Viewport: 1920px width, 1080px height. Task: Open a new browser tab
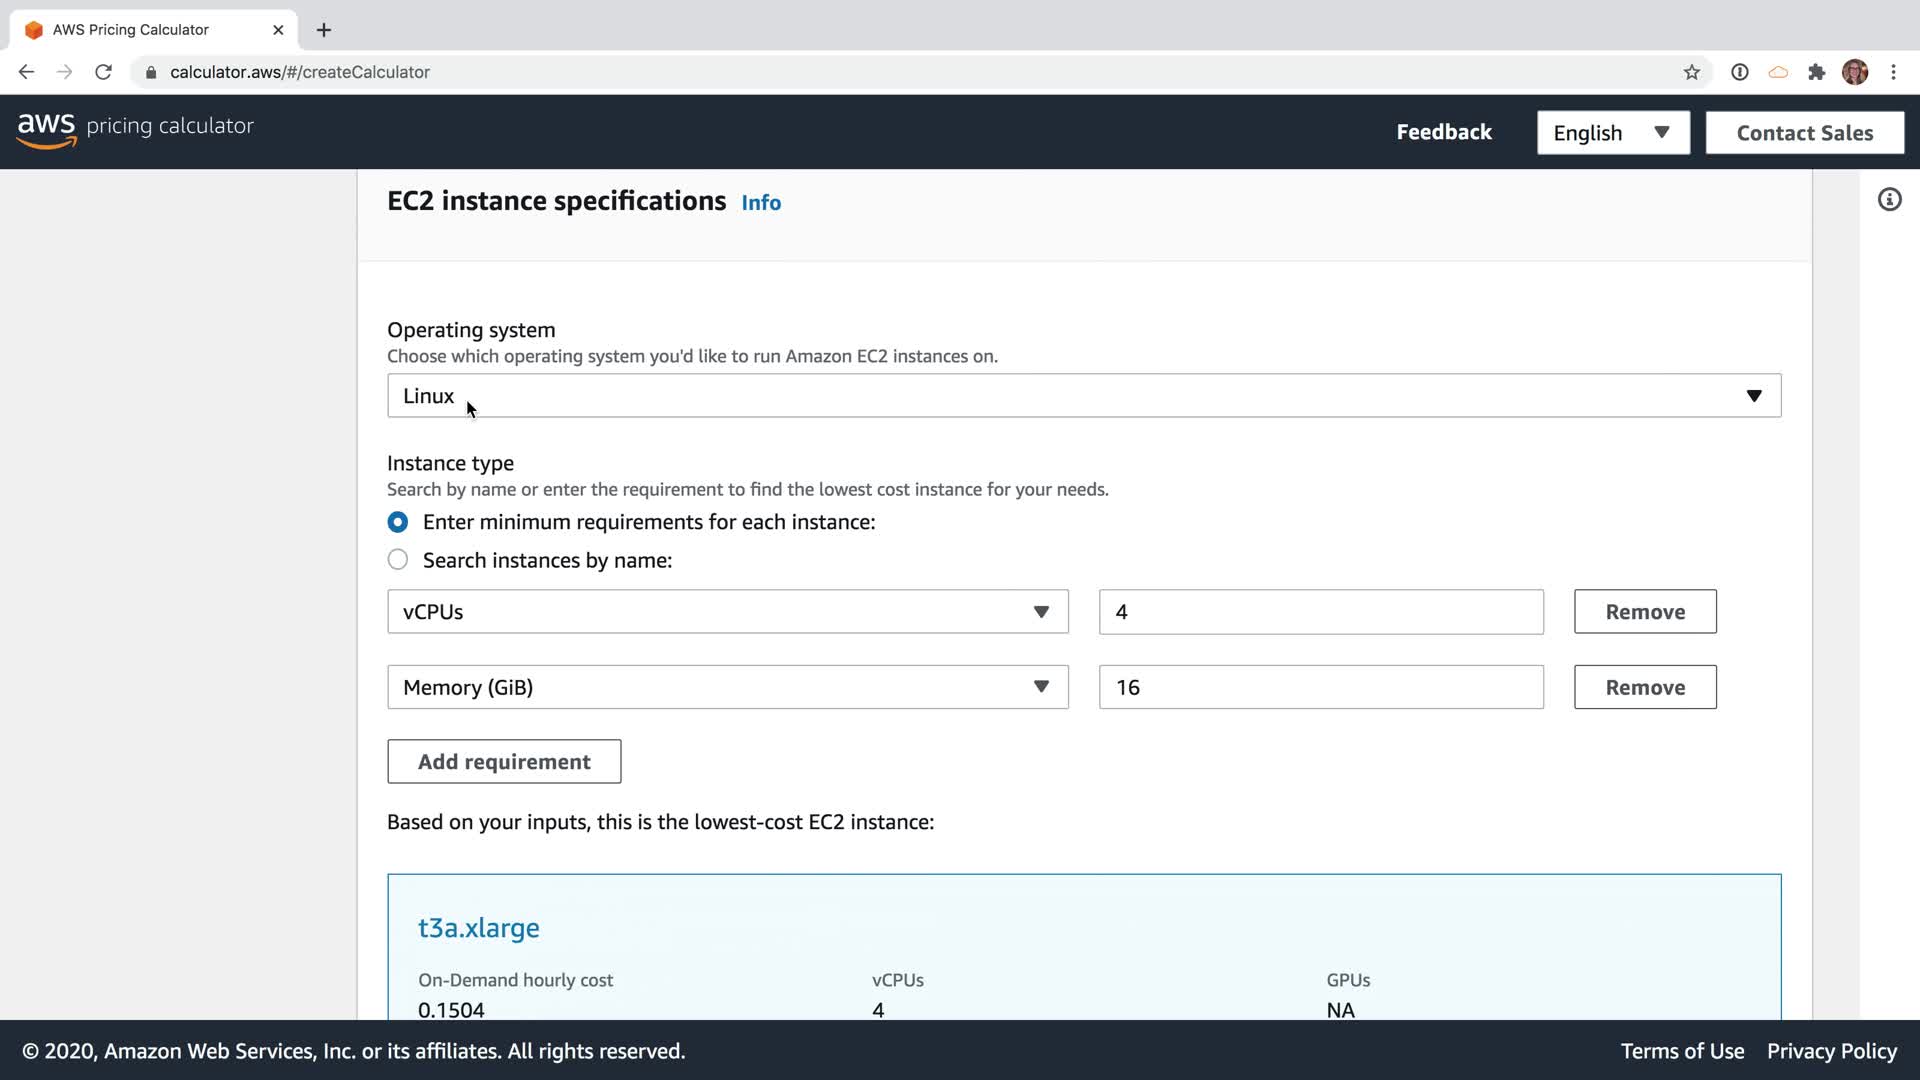coord(324,30)
